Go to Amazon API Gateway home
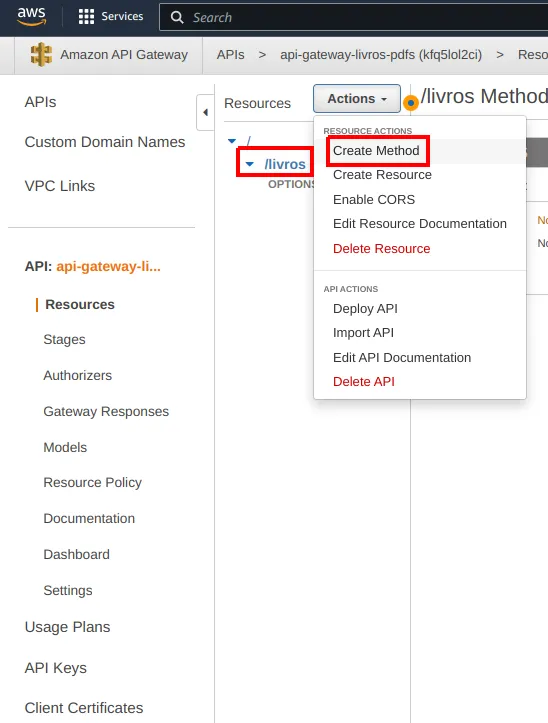This screenshot has height=723, width=548. pos(124,54)
